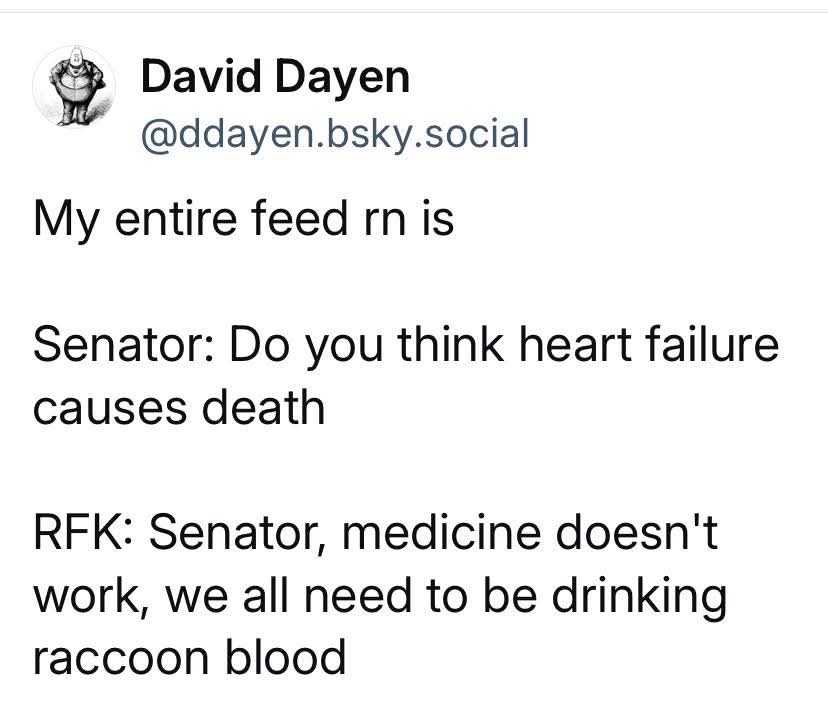Click the line "My entire feed rn is"

point(244,218)
